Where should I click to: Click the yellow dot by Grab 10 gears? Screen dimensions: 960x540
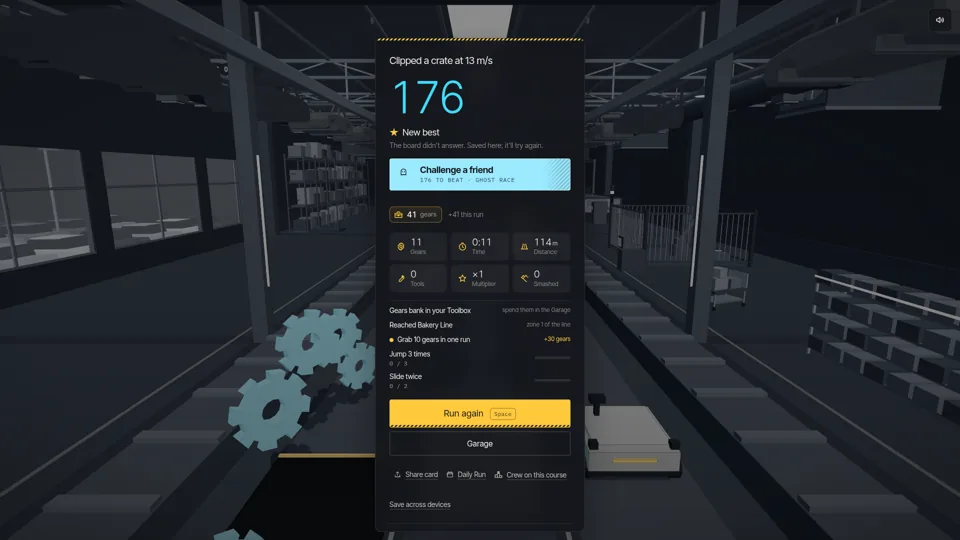391,340
